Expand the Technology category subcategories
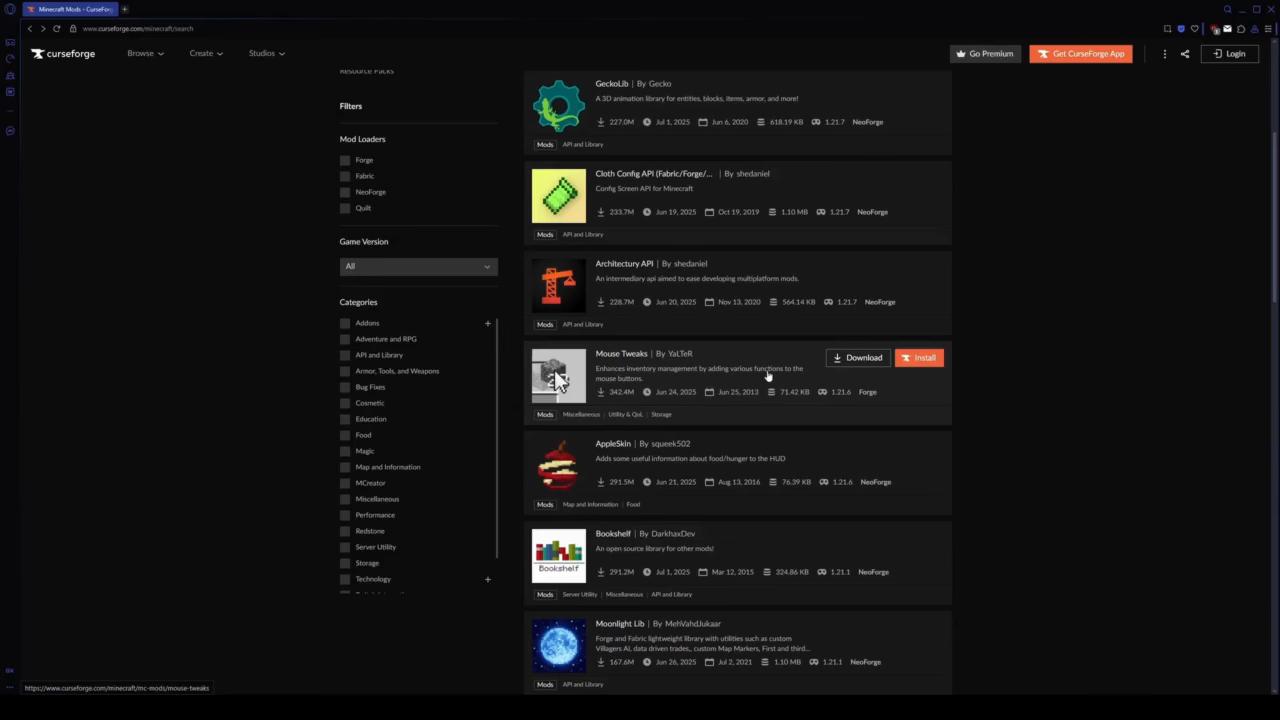 [488, 579]
